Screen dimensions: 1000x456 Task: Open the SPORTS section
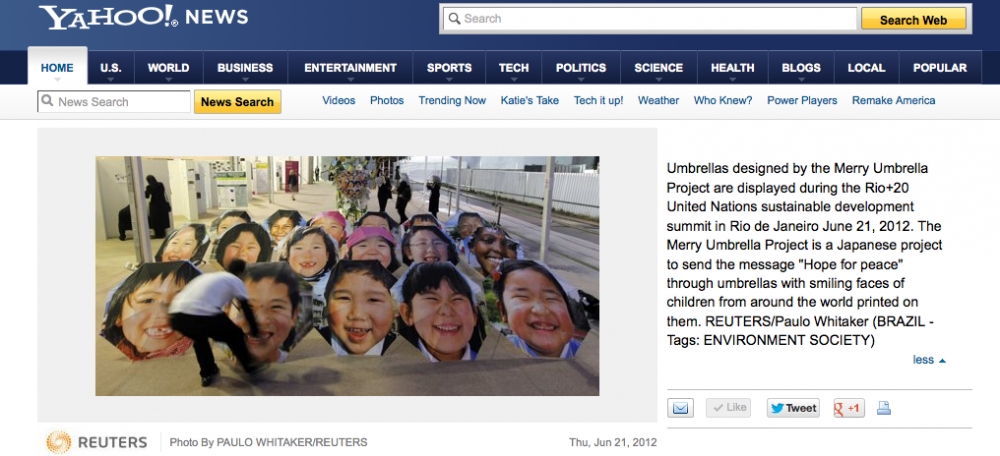pyautogui.click(x=449, y=68)
